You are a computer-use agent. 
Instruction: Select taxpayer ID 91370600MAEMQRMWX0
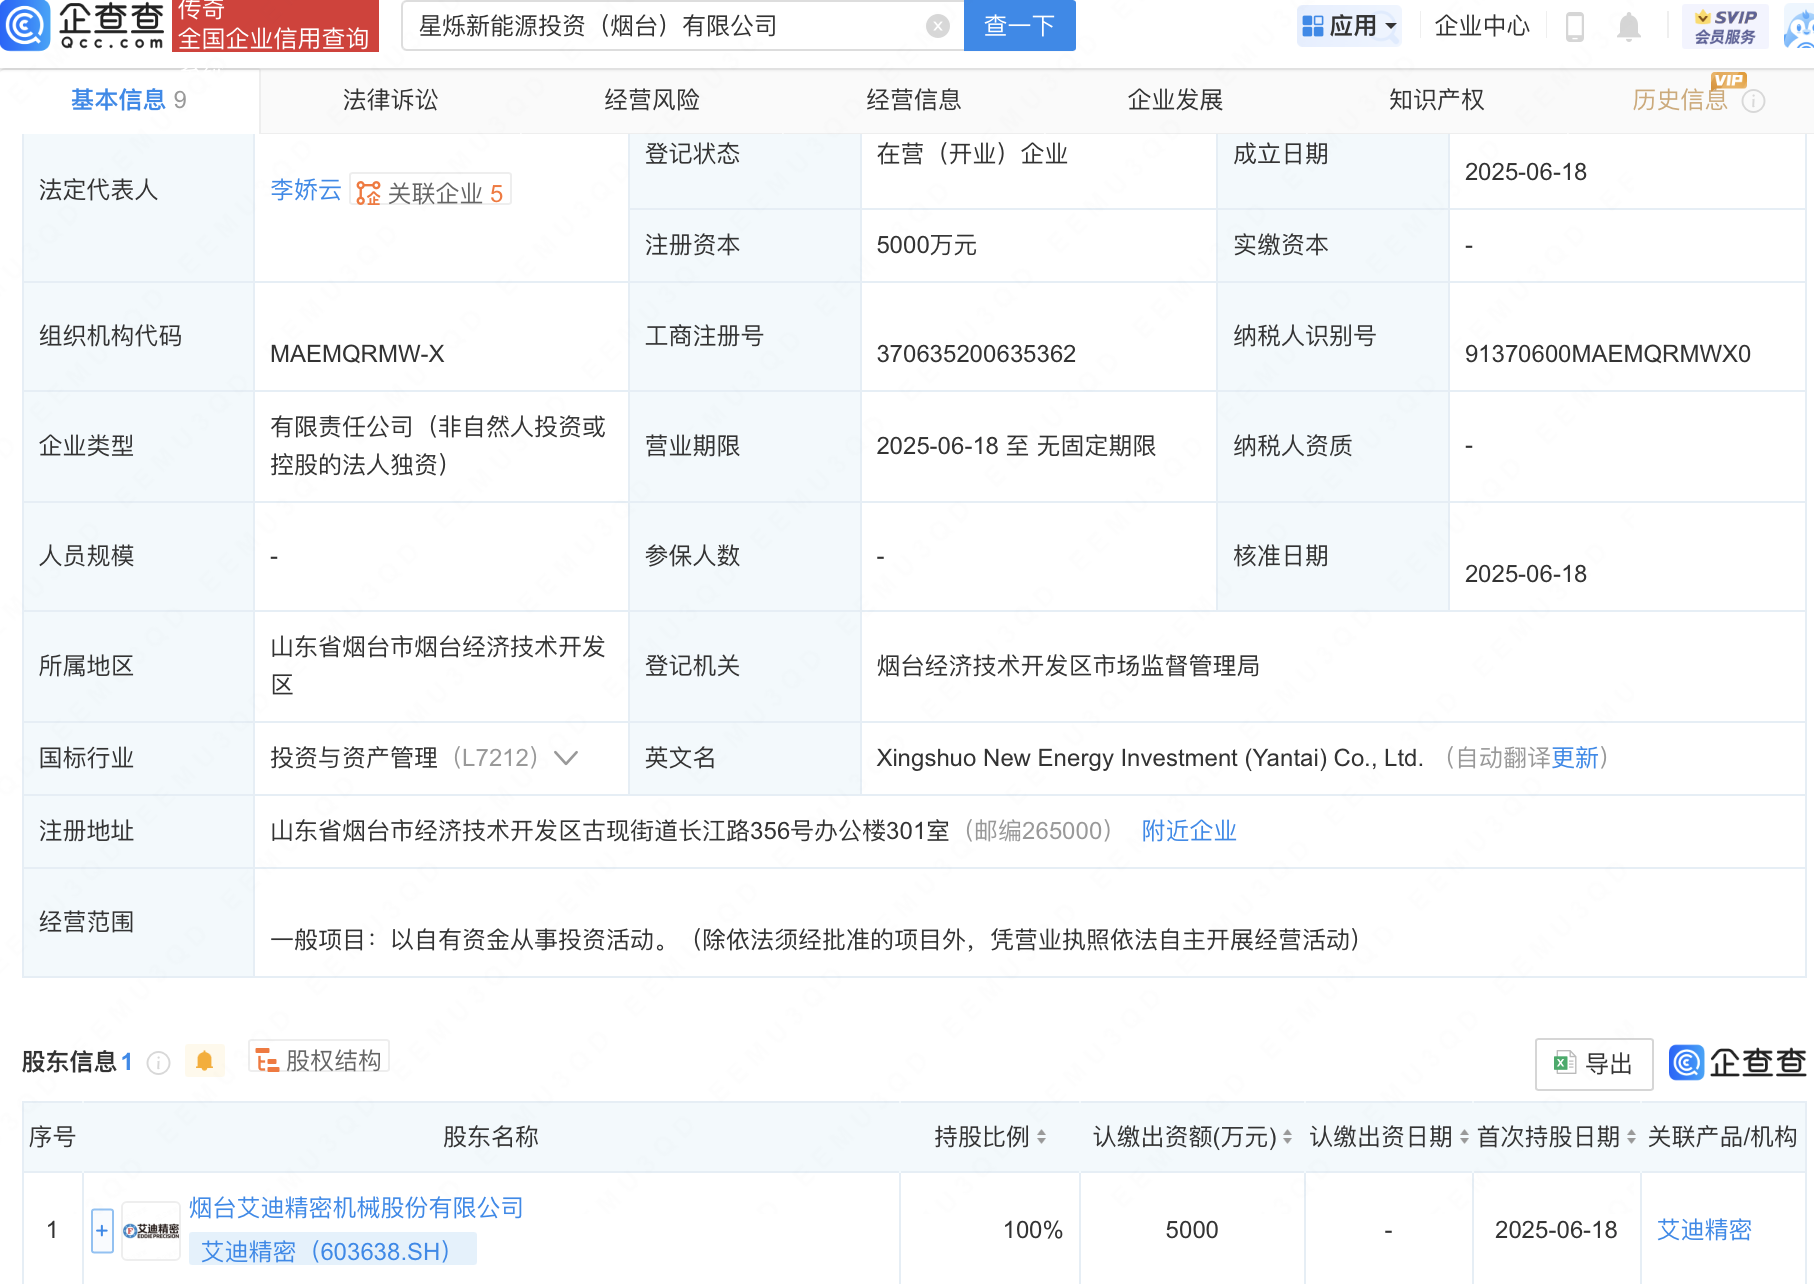click(1607, 354)
